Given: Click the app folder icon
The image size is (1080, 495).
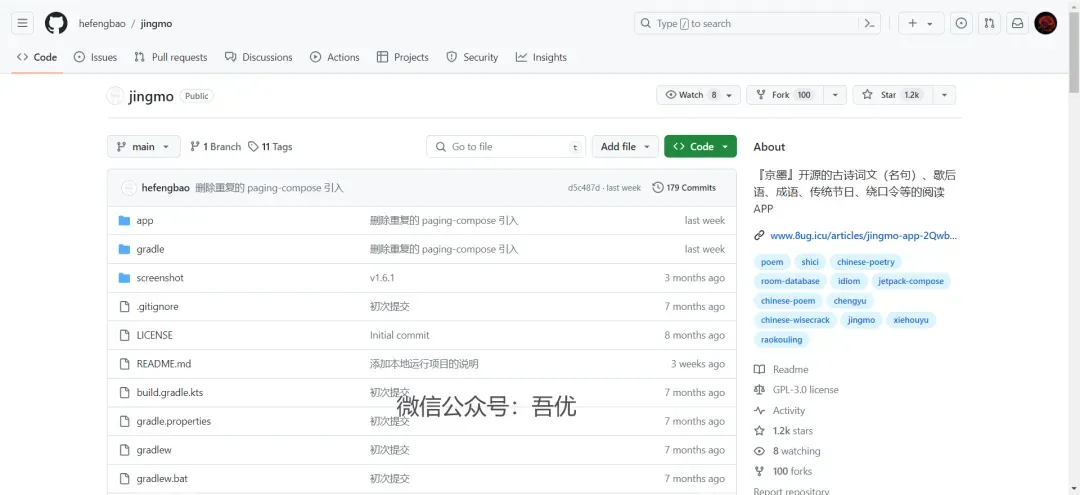Looking at the screenshot, I should [x=124, y=220].
